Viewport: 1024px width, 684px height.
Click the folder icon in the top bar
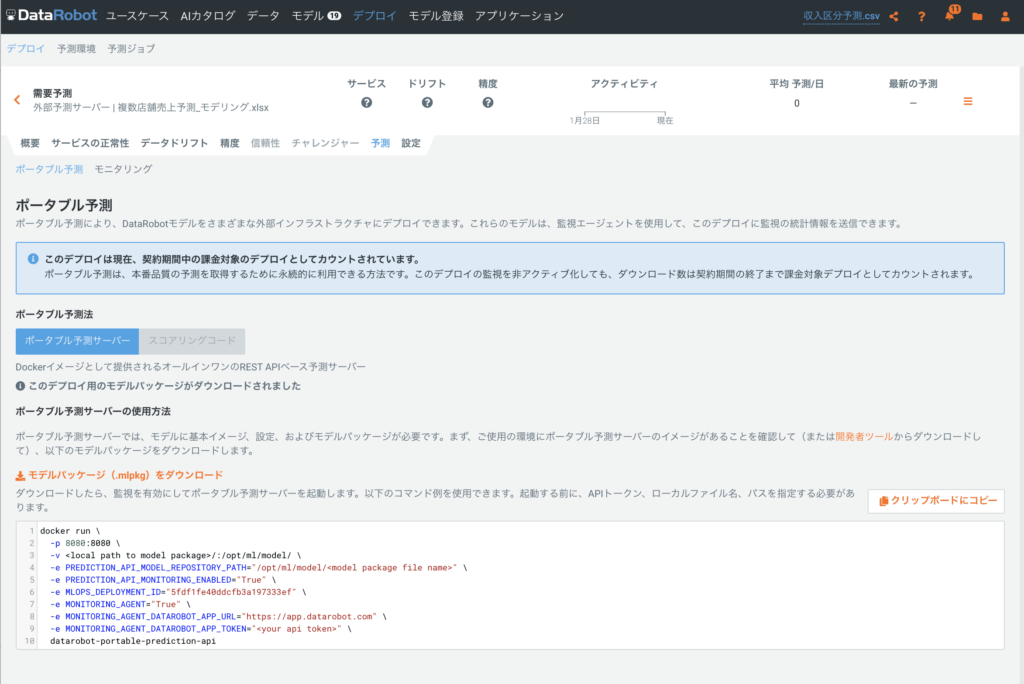(x=977, y=16)
